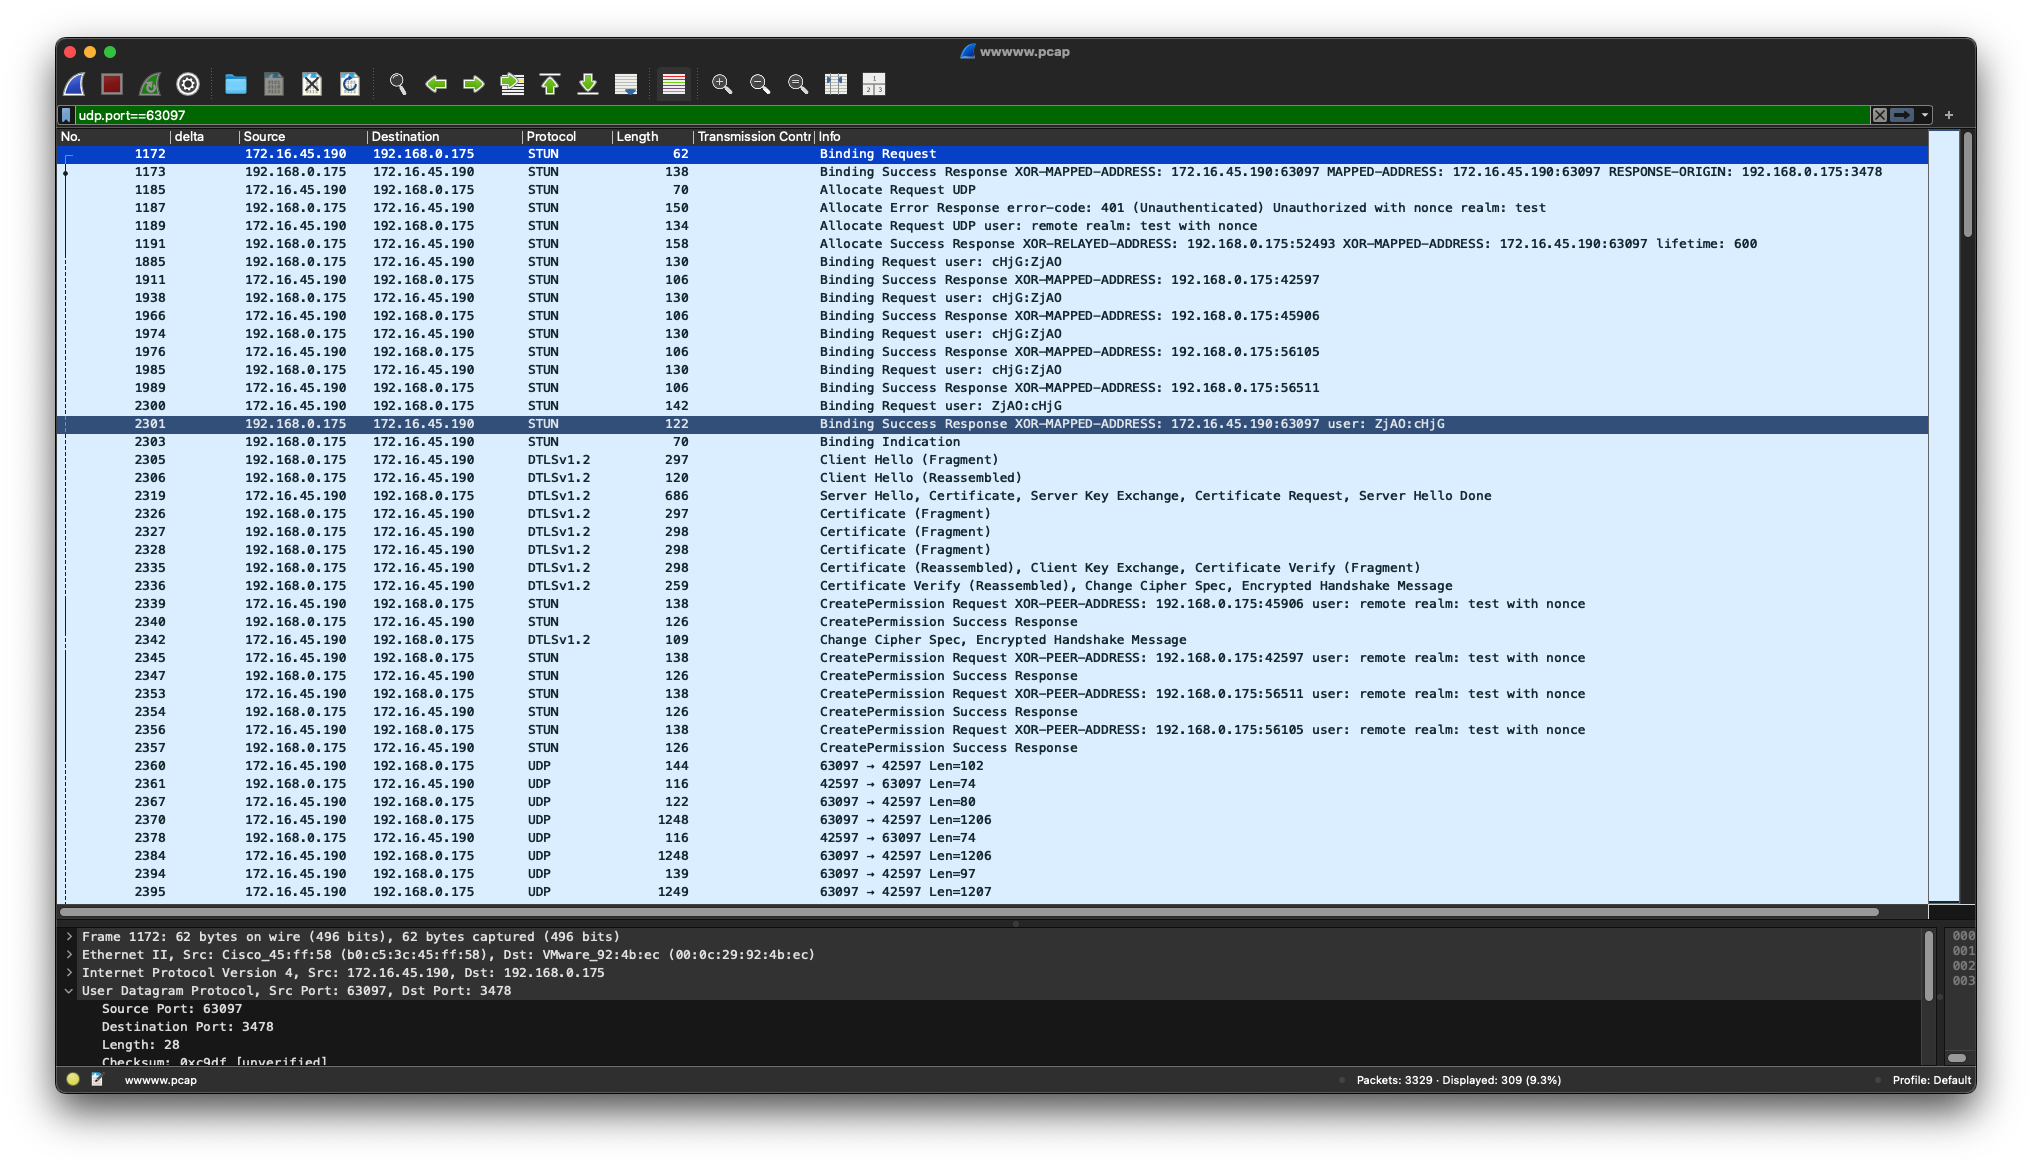Screen dimensions: 2032x1167
Task: Click the zoom in magnifier icon
Action: 722,85
